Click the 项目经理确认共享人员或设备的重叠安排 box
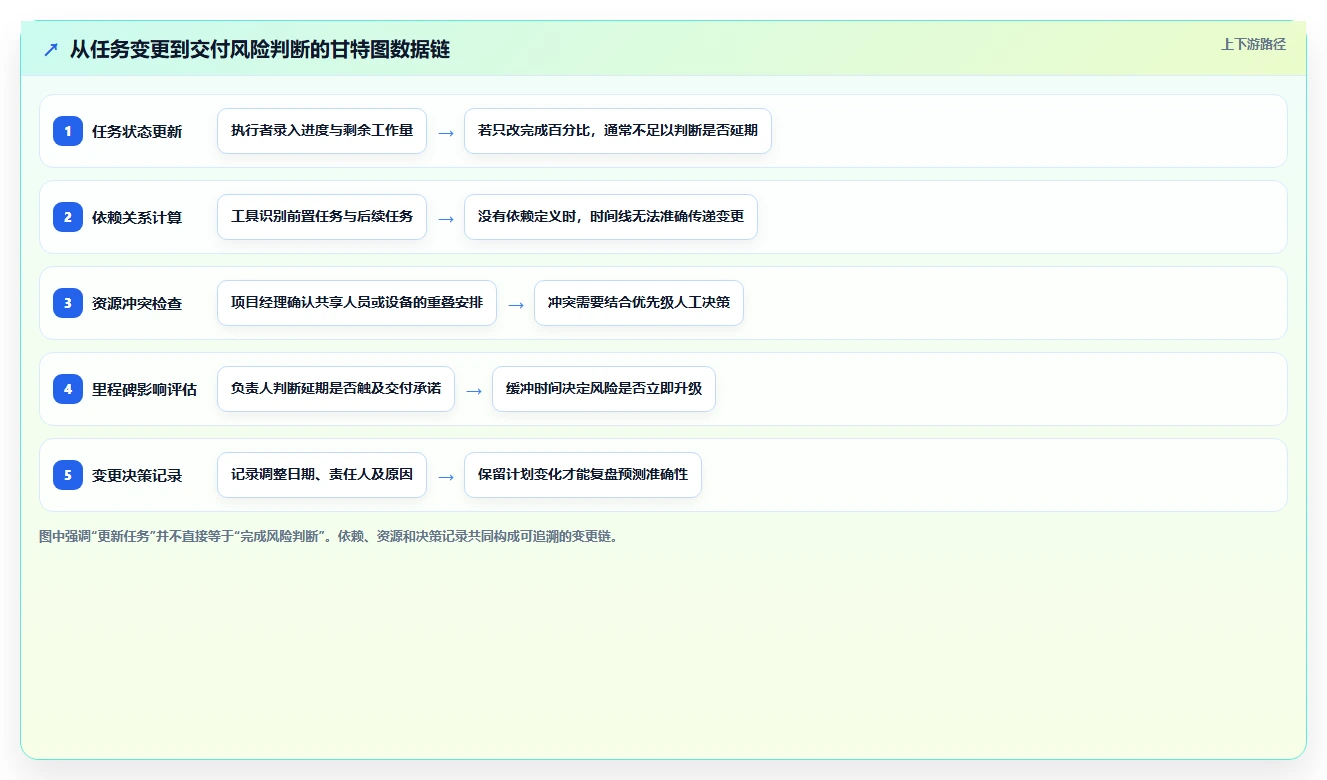The width and height of the screenshot is (1327, 780). point(357,303)
